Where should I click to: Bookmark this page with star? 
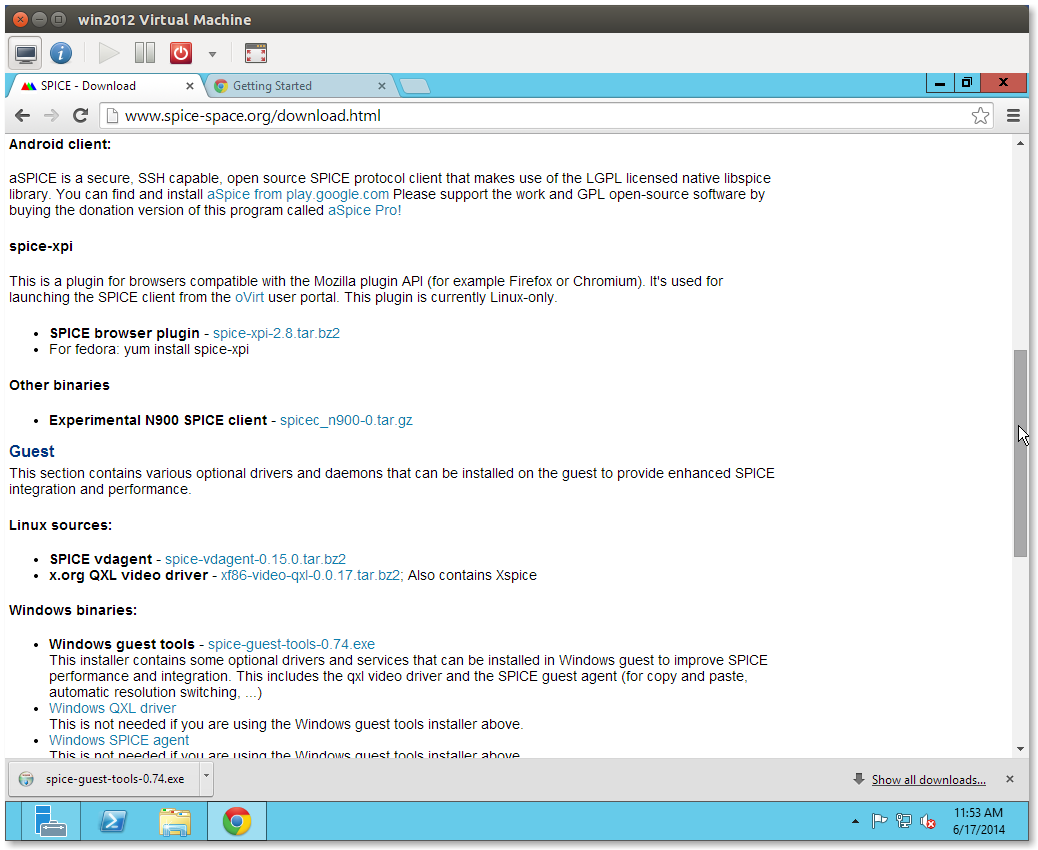[x=980, y=116]
